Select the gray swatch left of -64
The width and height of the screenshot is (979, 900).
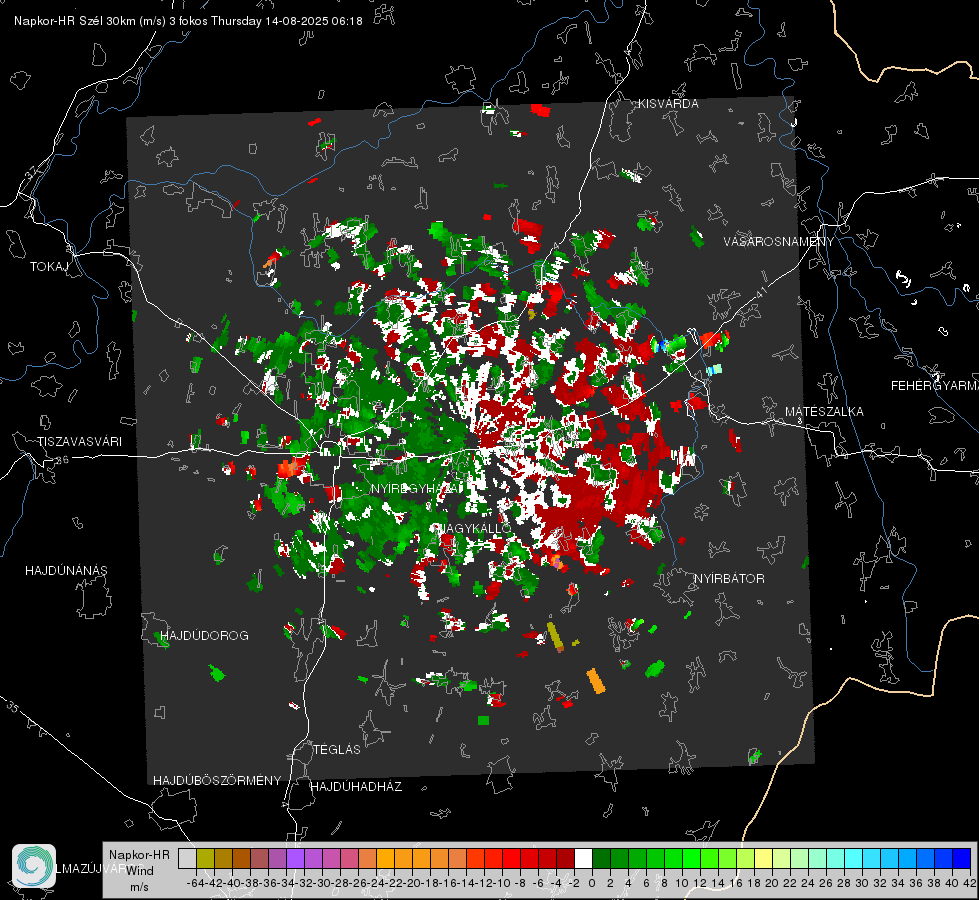[x=187, y=858]
